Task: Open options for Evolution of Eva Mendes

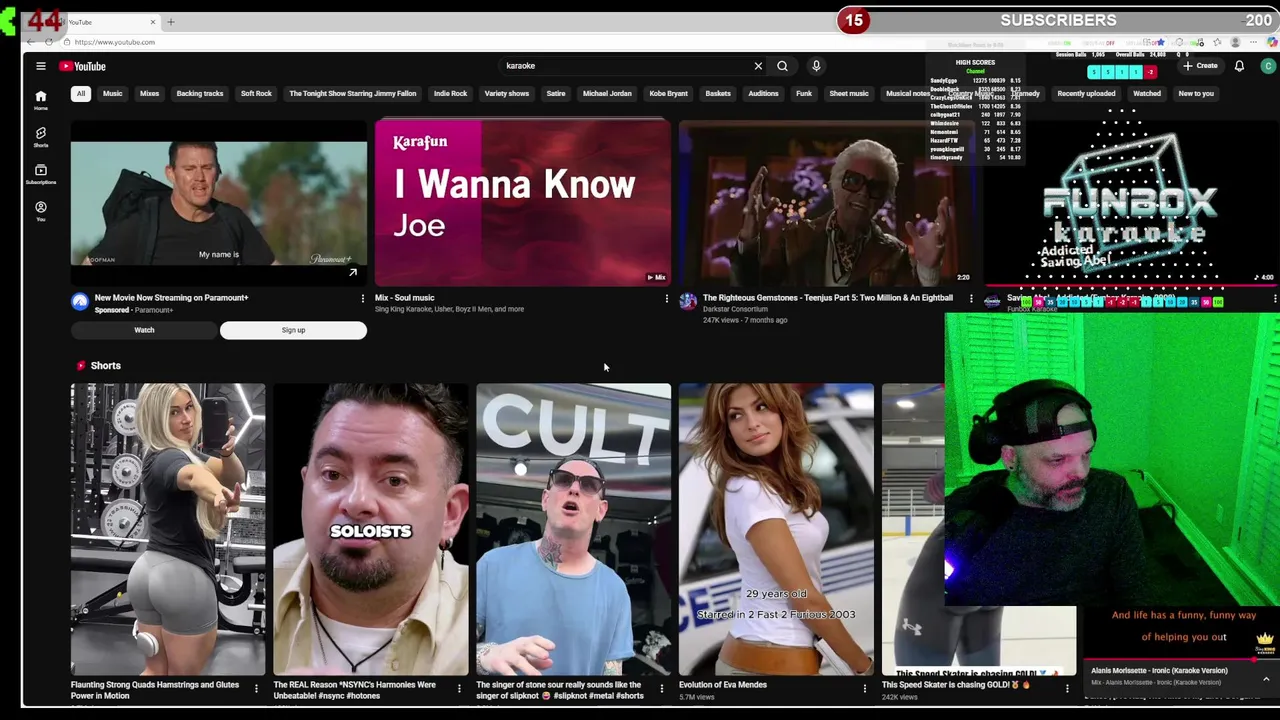Action: coord(865,688)
